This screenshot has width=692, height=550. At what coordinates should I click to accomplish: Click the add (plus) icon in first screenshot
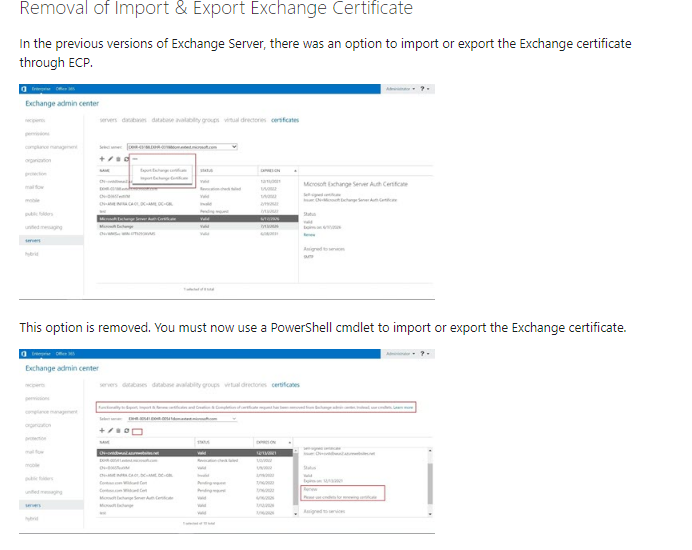pos(102,159)
